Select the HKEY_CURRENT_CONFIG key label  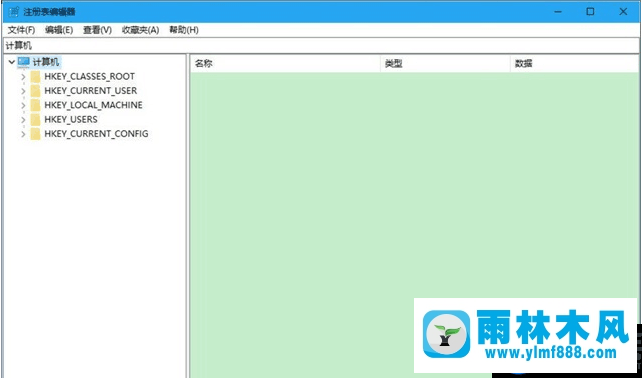click(96, 134)
